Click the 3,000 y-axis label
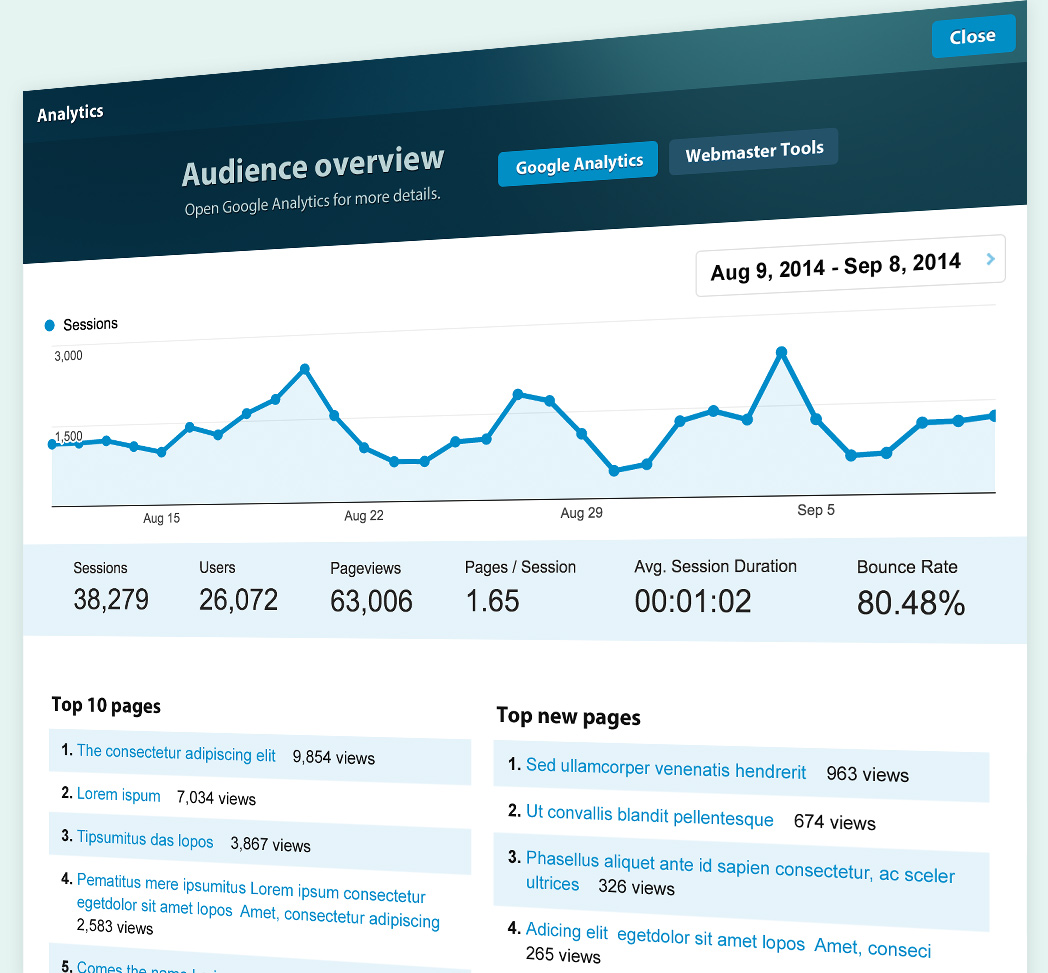Screen dimensions: 1048x973 [x=68, y=356]
